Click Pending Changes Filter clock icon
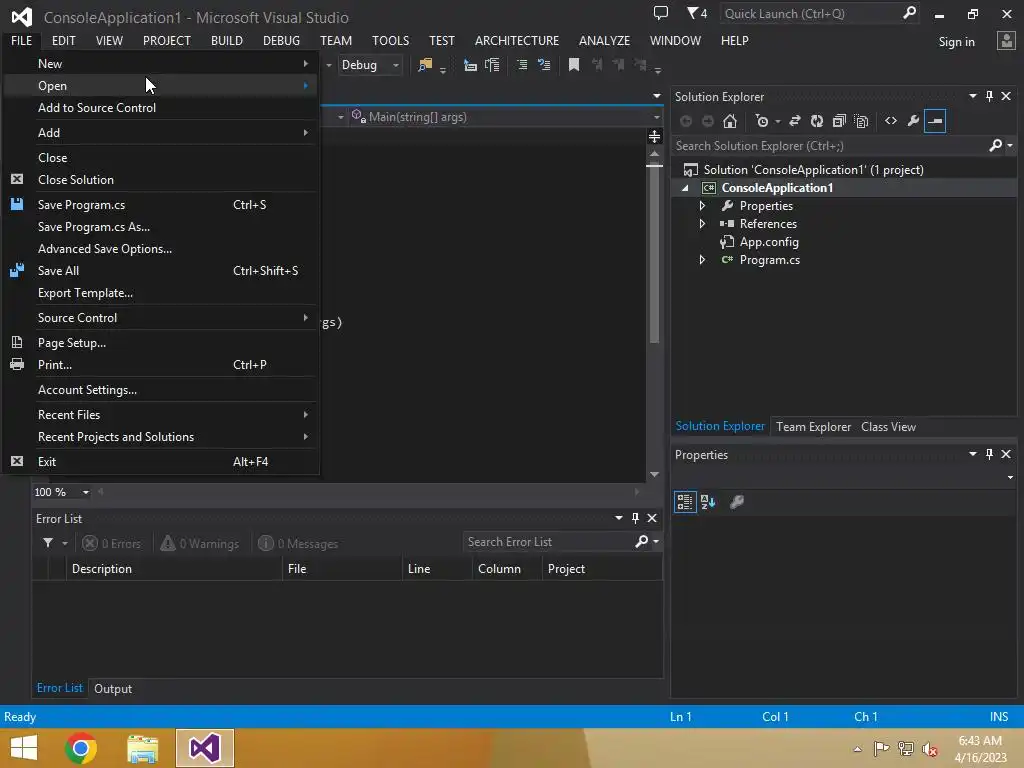Screen dimensions: 1024x768 pos(761,121)
